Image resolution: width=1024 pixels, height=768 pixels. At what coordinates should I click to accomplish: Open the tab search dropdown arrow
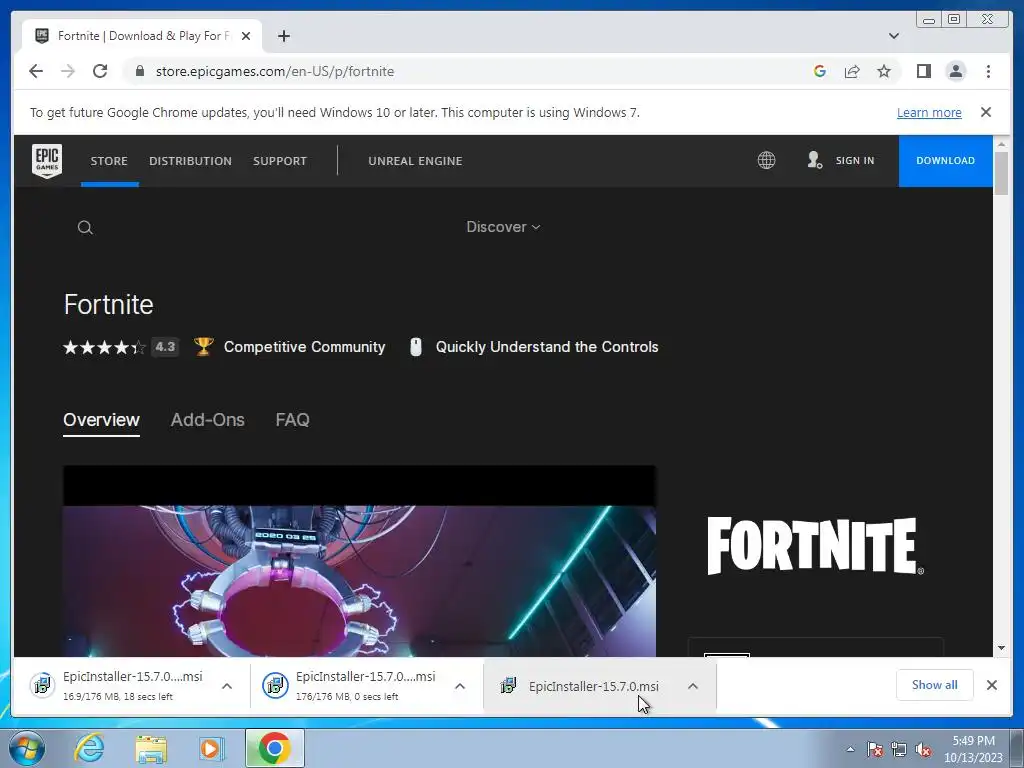pyautogui.click(x=894, y=36)
